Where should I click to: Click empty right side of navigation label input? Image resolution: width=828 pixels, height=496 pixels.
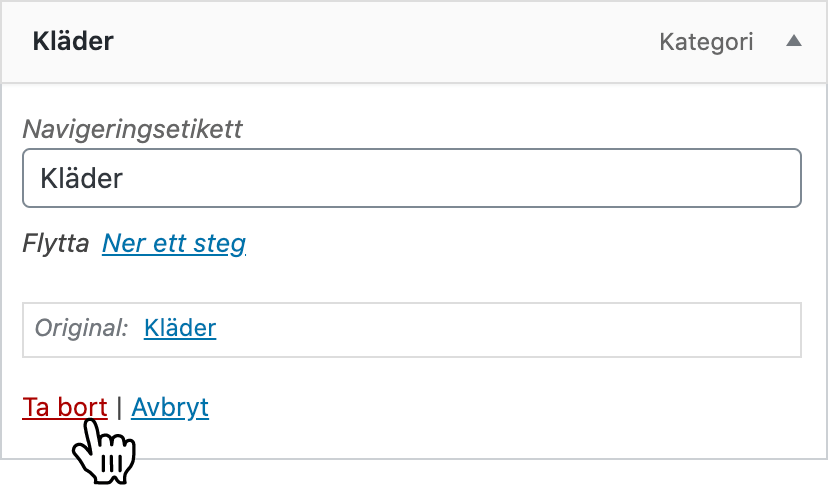click(x=650, y=178)
